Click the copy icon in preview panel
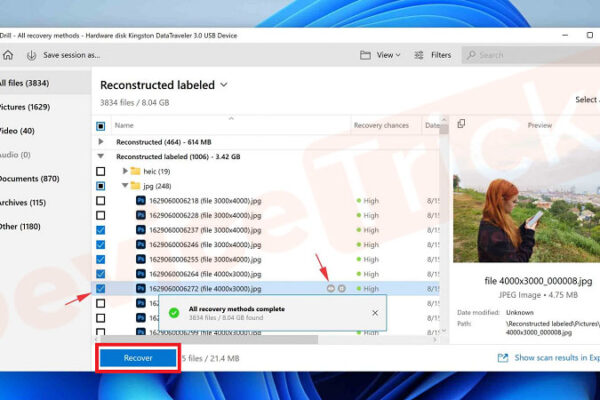This screenshot has height=400, width=600. point(461,124)
